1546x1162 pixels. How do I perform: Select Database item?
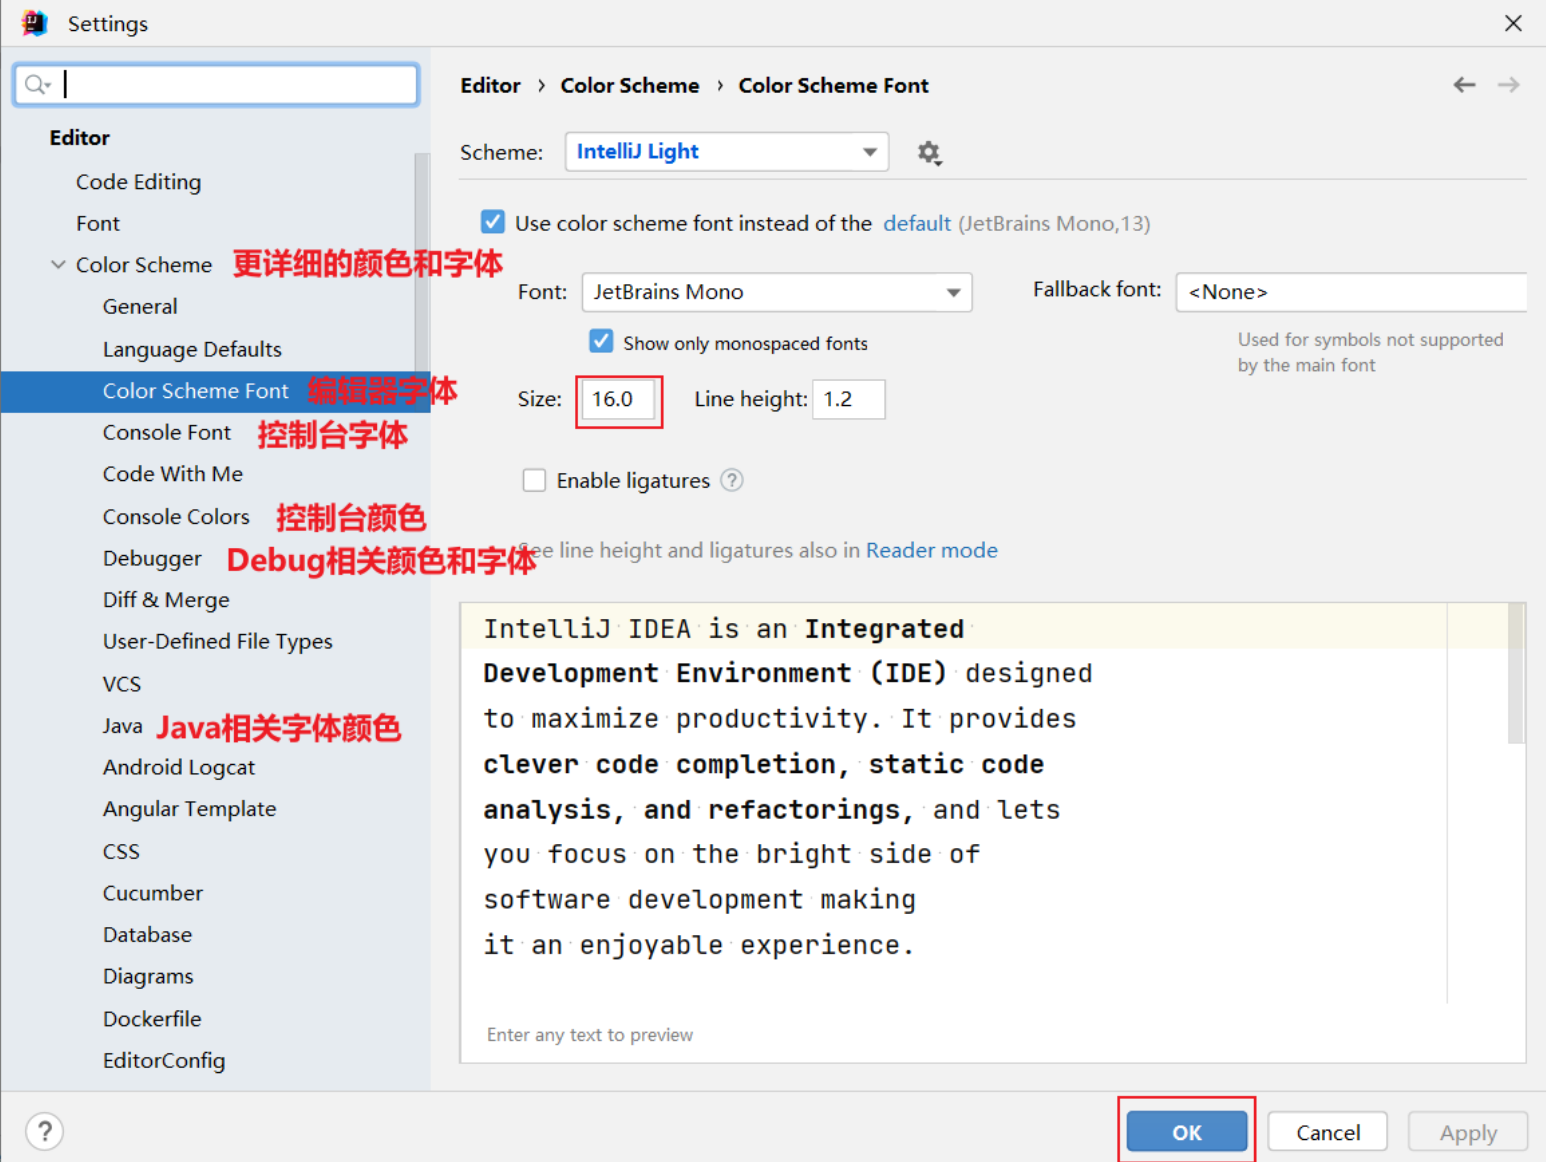pyautogui.click(x=147, y=935)
